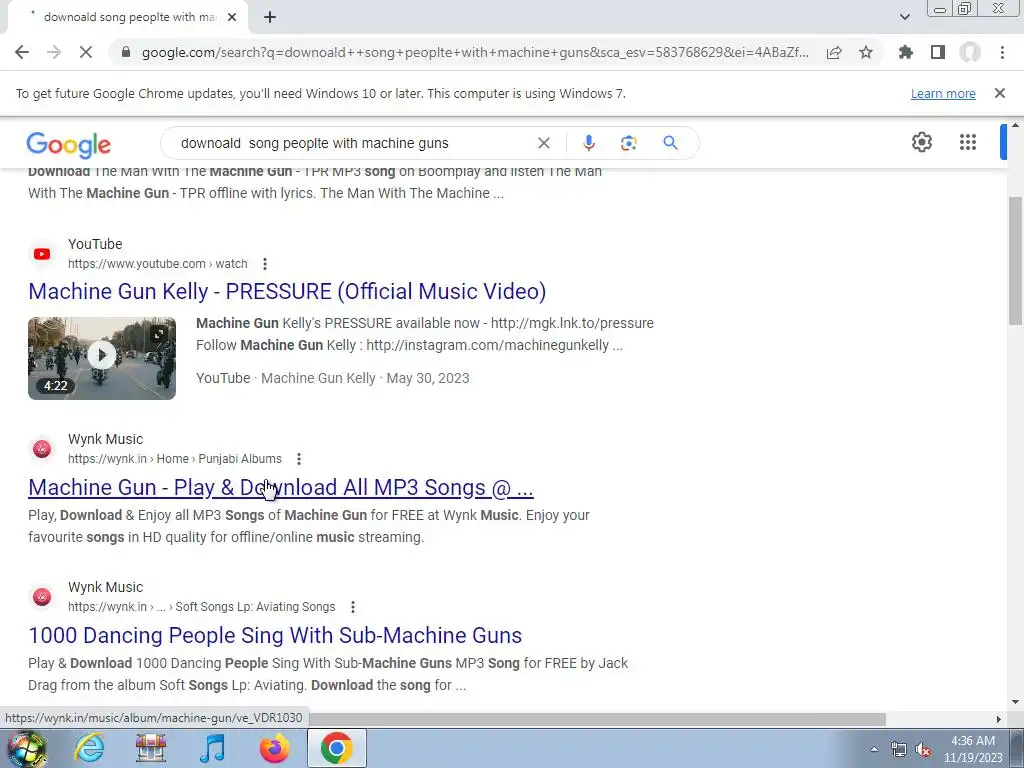
Task: Expand the tab search chevron
Action: click(904, 17)
